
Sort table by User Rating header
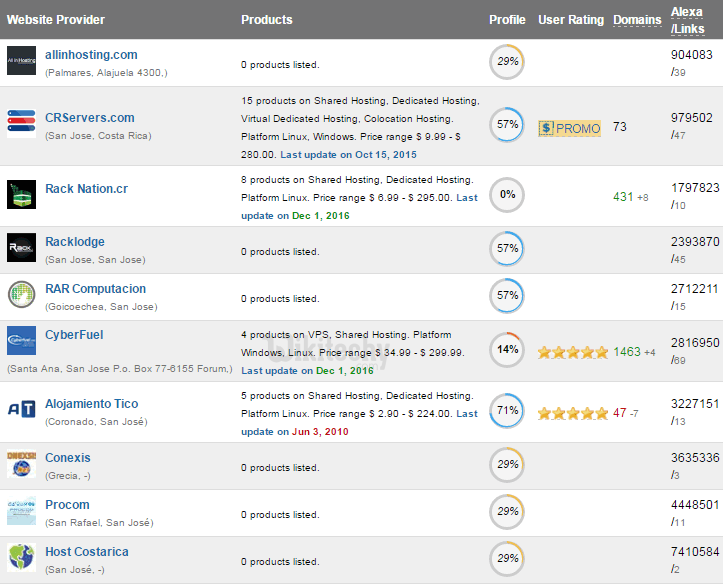(x=571, y=20)
